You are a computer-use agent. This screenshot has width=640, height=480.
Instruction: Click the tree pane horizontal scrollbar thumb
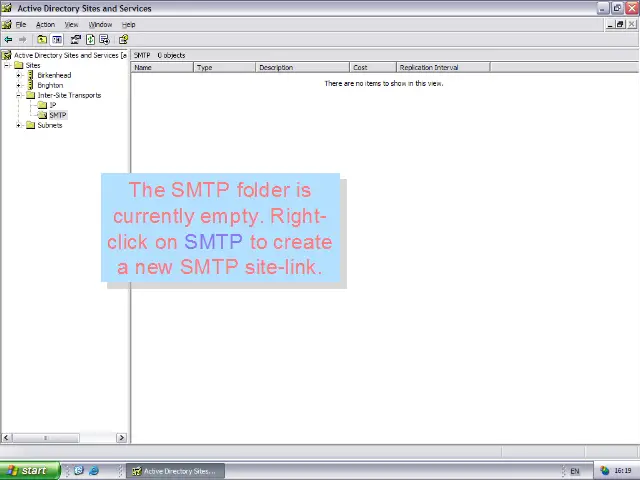pyautogui.click(x=46, y=438)
